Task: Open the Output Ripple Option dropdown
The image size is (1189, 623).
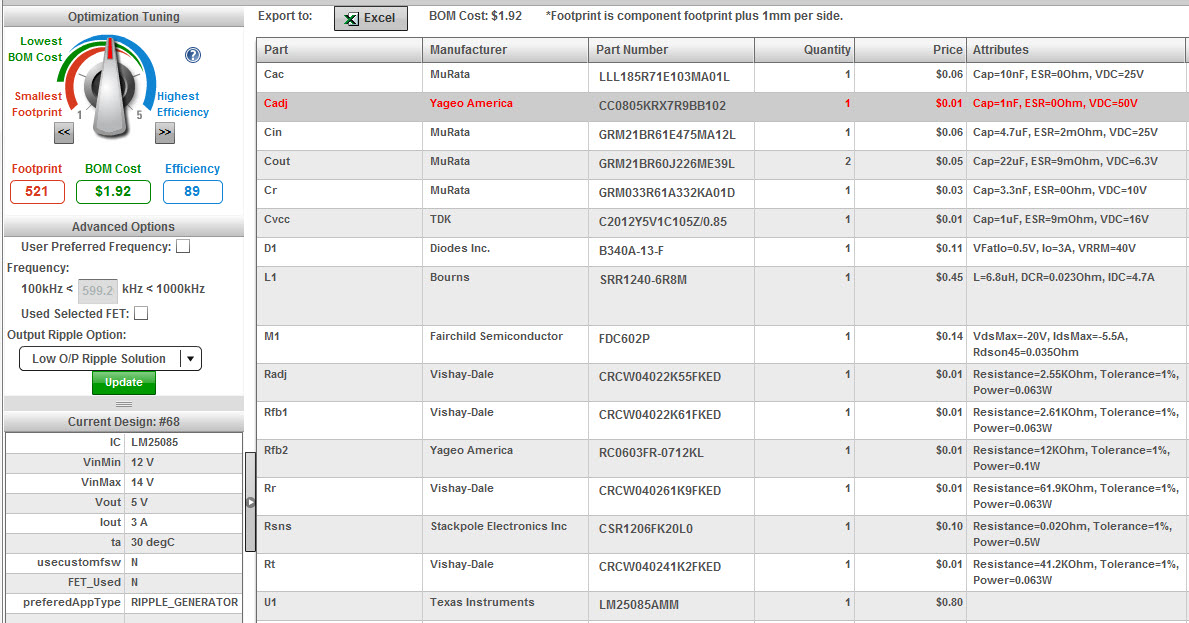Action: (x=190, y=358)
